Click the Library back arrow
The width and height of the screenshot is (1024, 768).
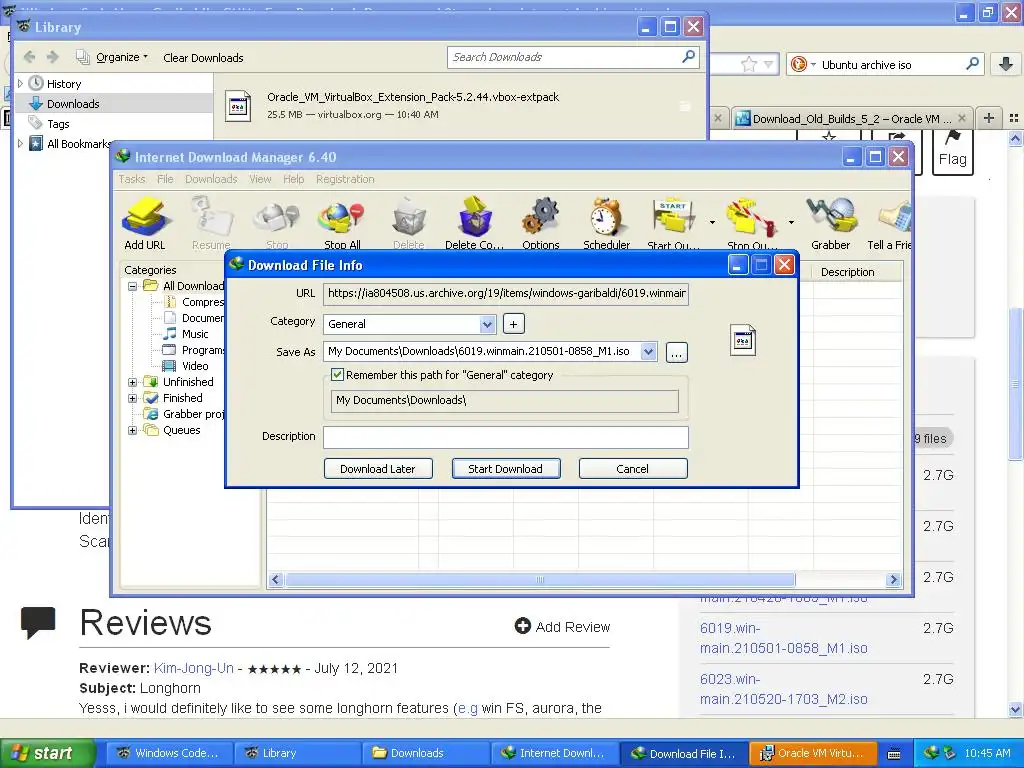coord(29,57)
